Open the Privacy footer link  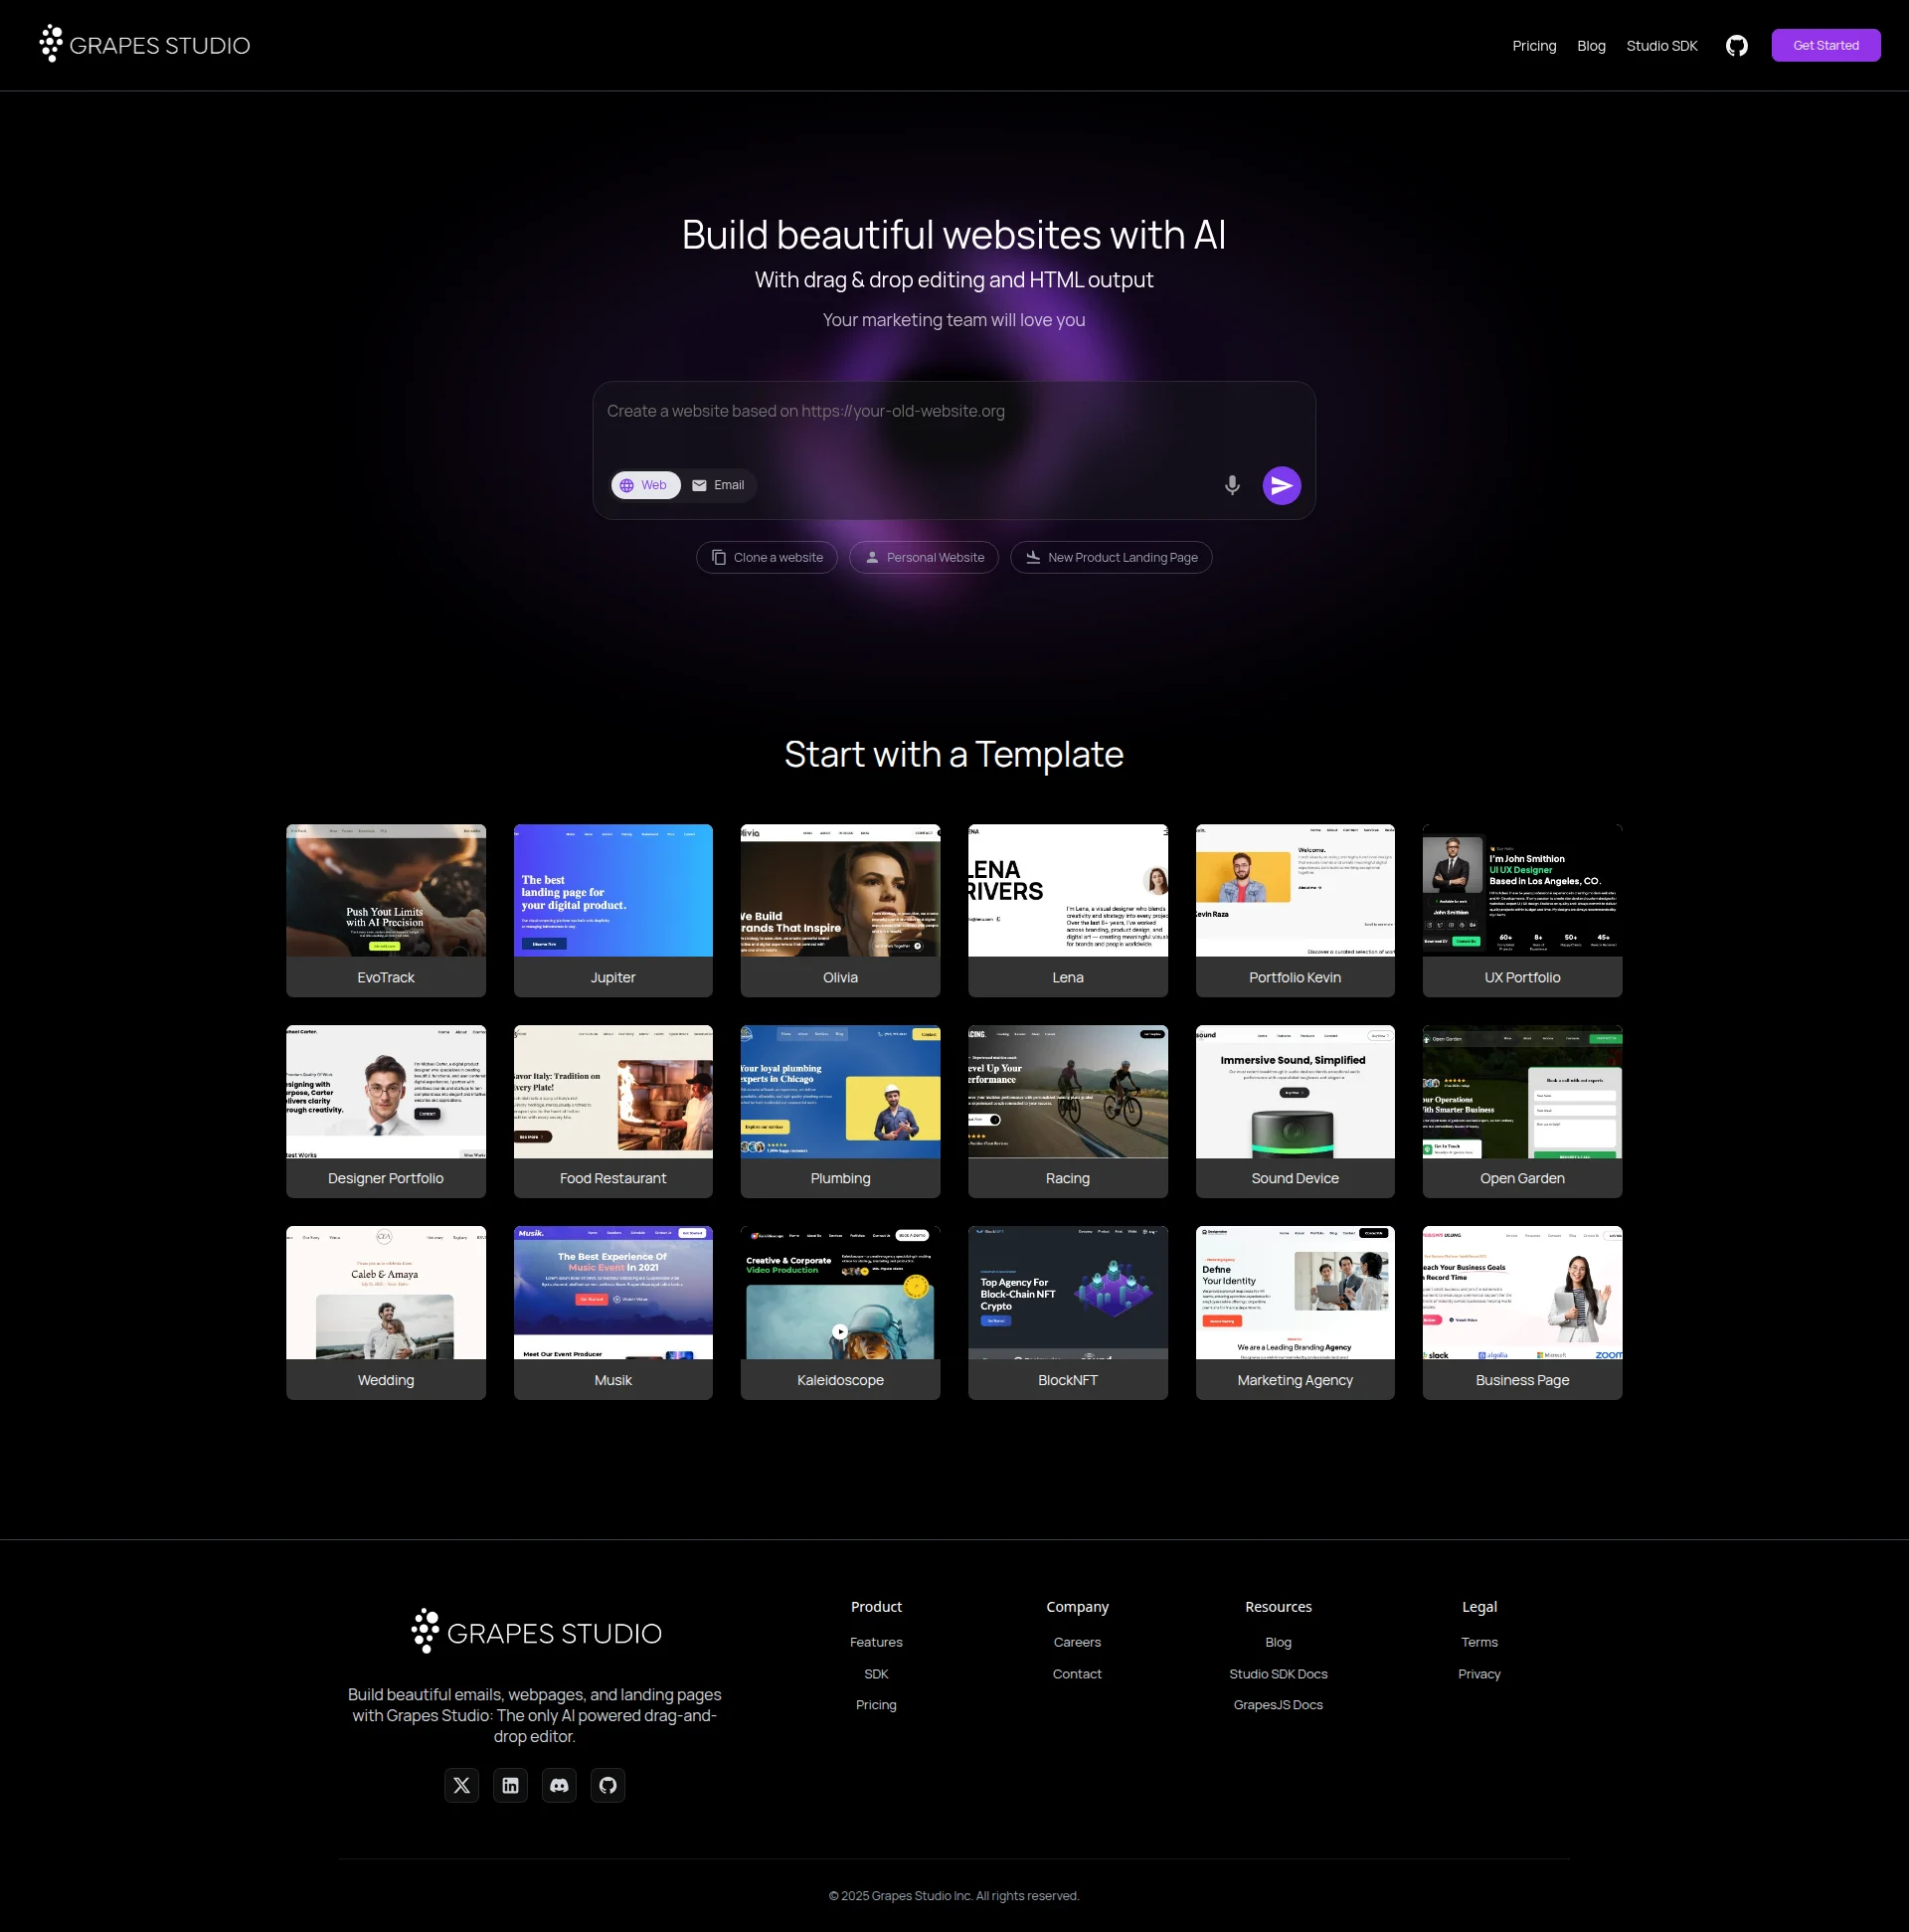click(x=1479, y=1674)
